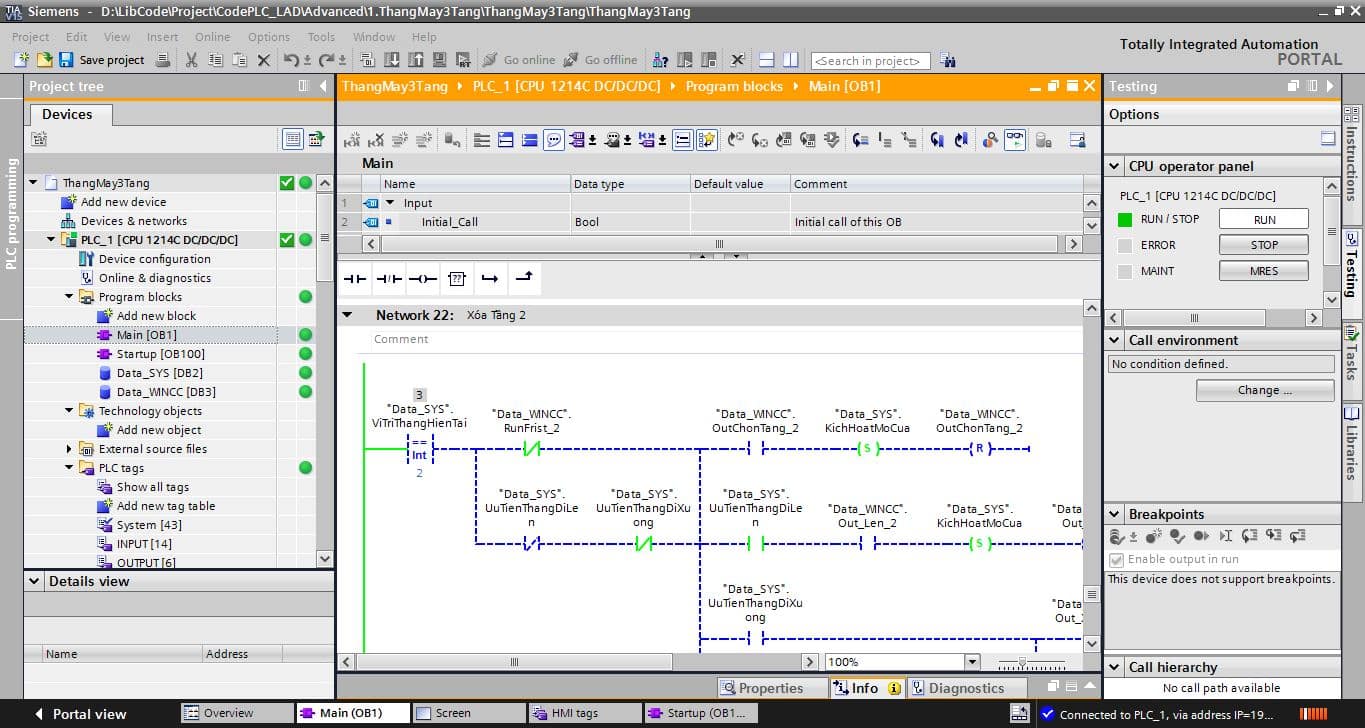Collapse the Breakpoints section
The width and height of the screenshot is (1365, 728).
1116,515
